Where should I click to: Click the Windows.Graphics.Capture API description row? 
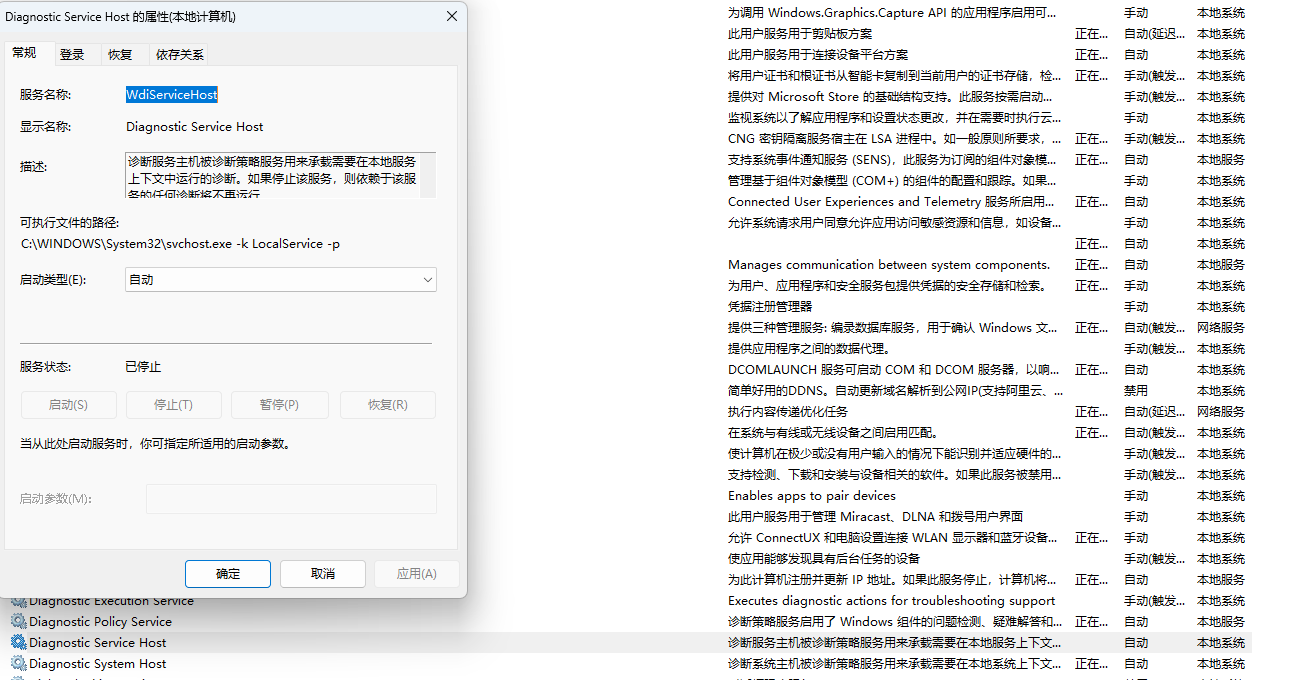pyautogui.click(x=892, y=13)
